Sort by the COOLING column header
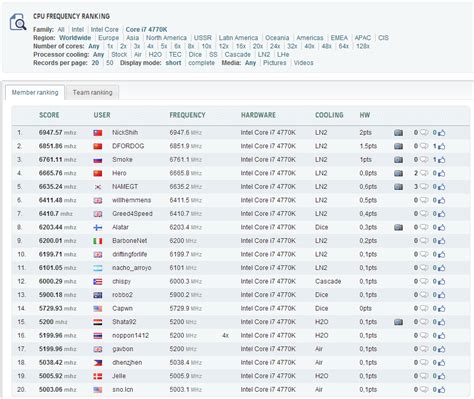Viewport: 474px width, 399px height. (x=329, y=115)
